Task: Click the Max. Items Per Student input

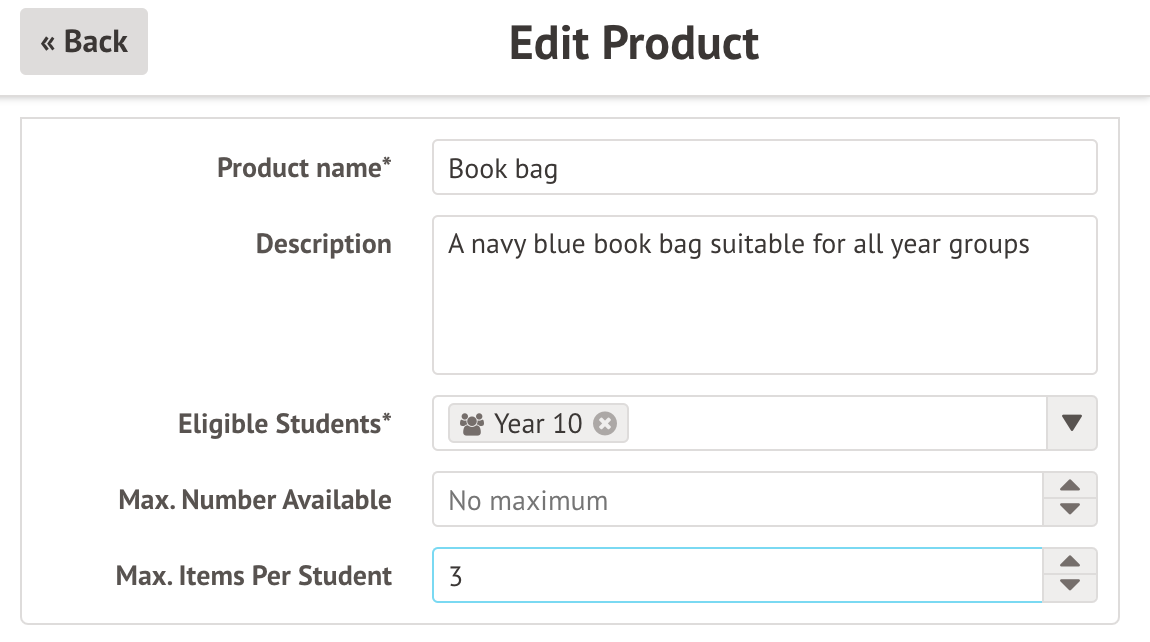Action: pyautogui.click(x=737, y=576)
